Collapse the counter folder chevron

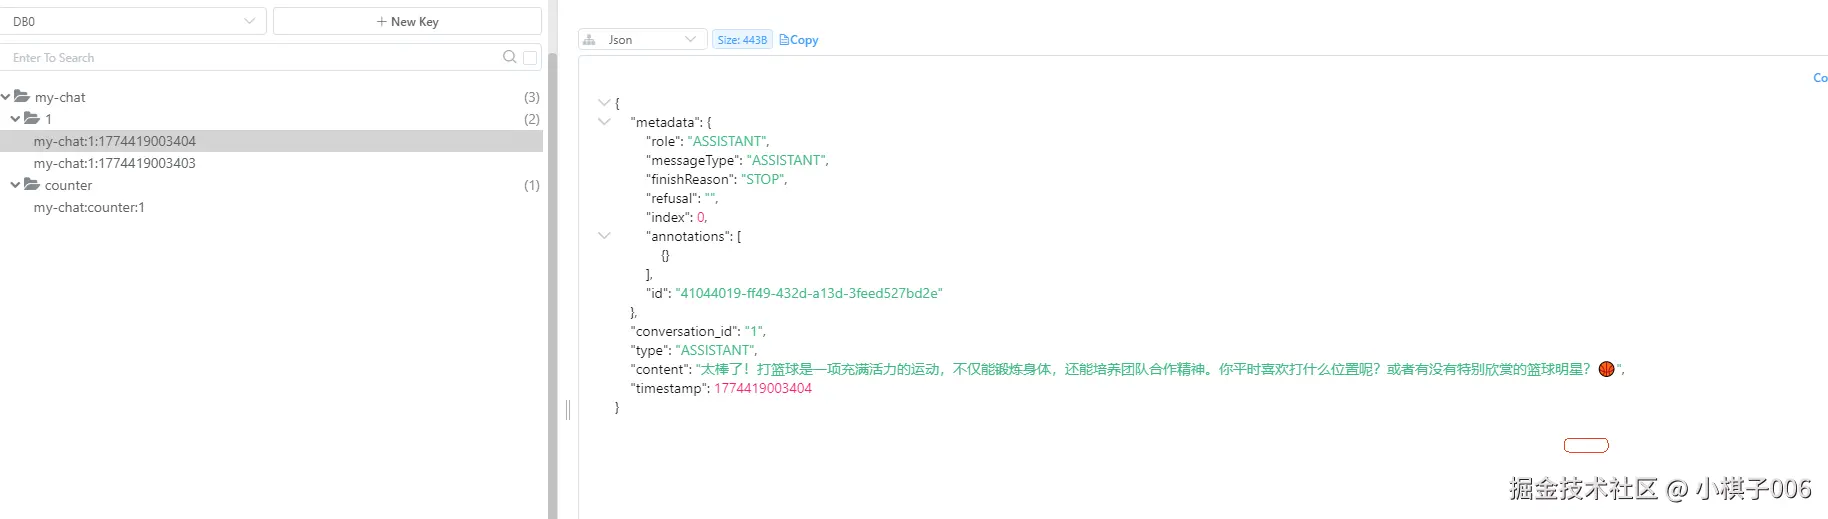[x=15, y=185]
